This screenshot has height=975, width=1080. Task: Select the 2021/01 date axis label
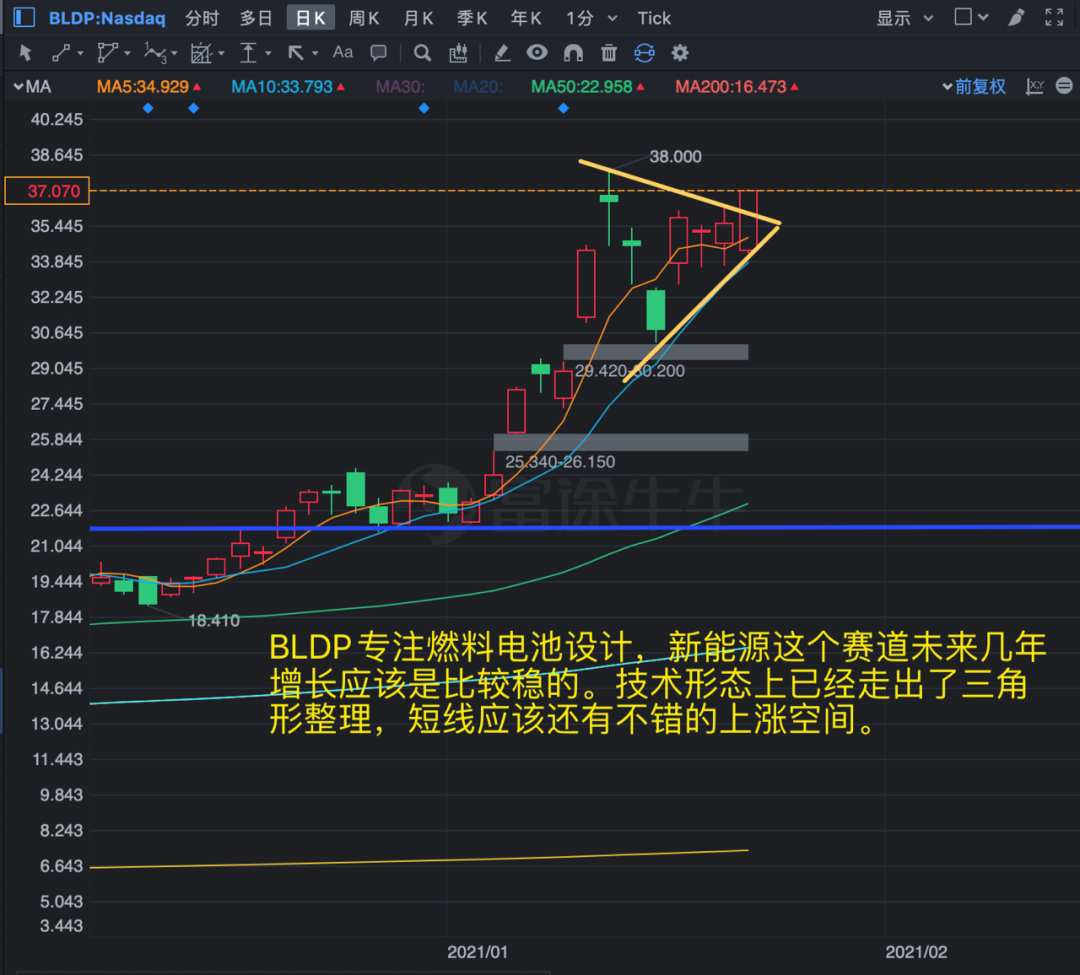click(x=477, y=952)
